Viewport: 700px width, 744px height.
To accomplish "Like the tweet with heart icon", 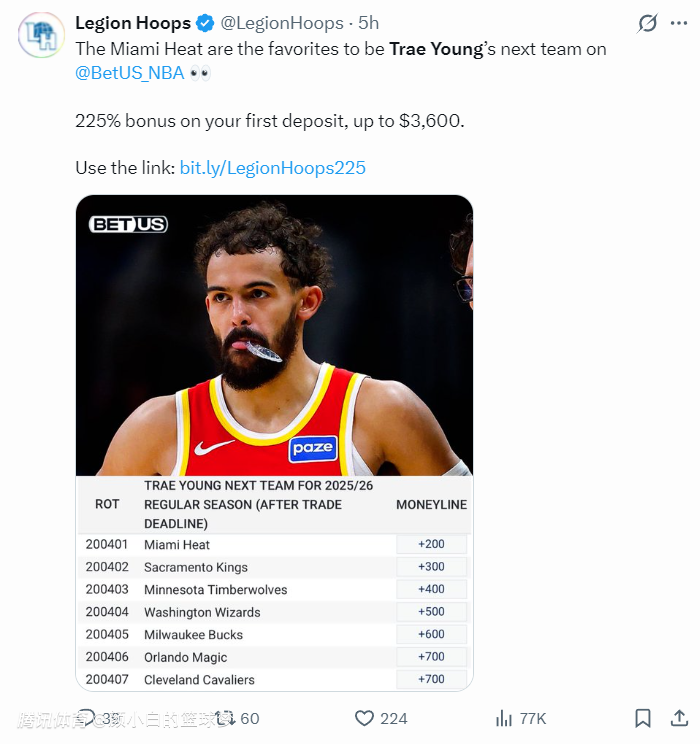I will 365,718.
